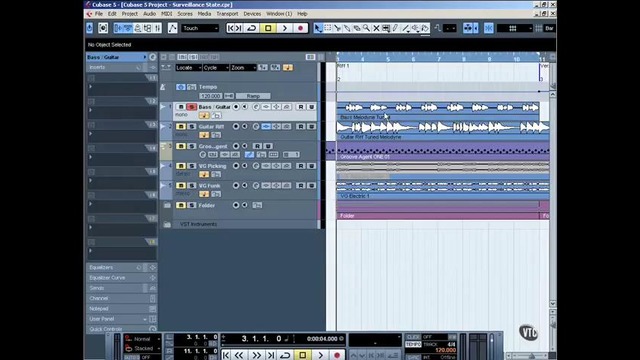This screenshot has height=360, width=640.
Task: Open the File menu
Action: (99, 14)
